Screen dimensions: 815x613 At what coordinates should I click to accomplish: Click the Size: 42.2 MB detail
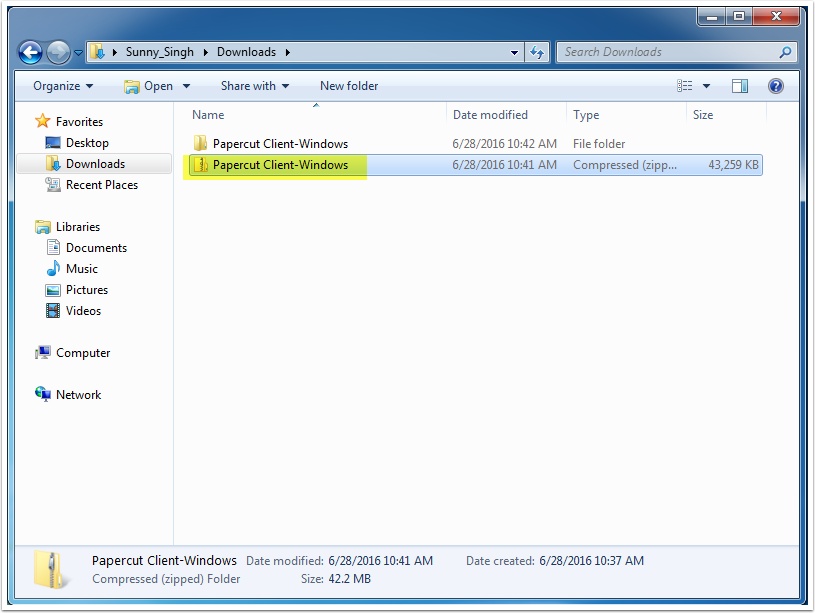(336, 579)
